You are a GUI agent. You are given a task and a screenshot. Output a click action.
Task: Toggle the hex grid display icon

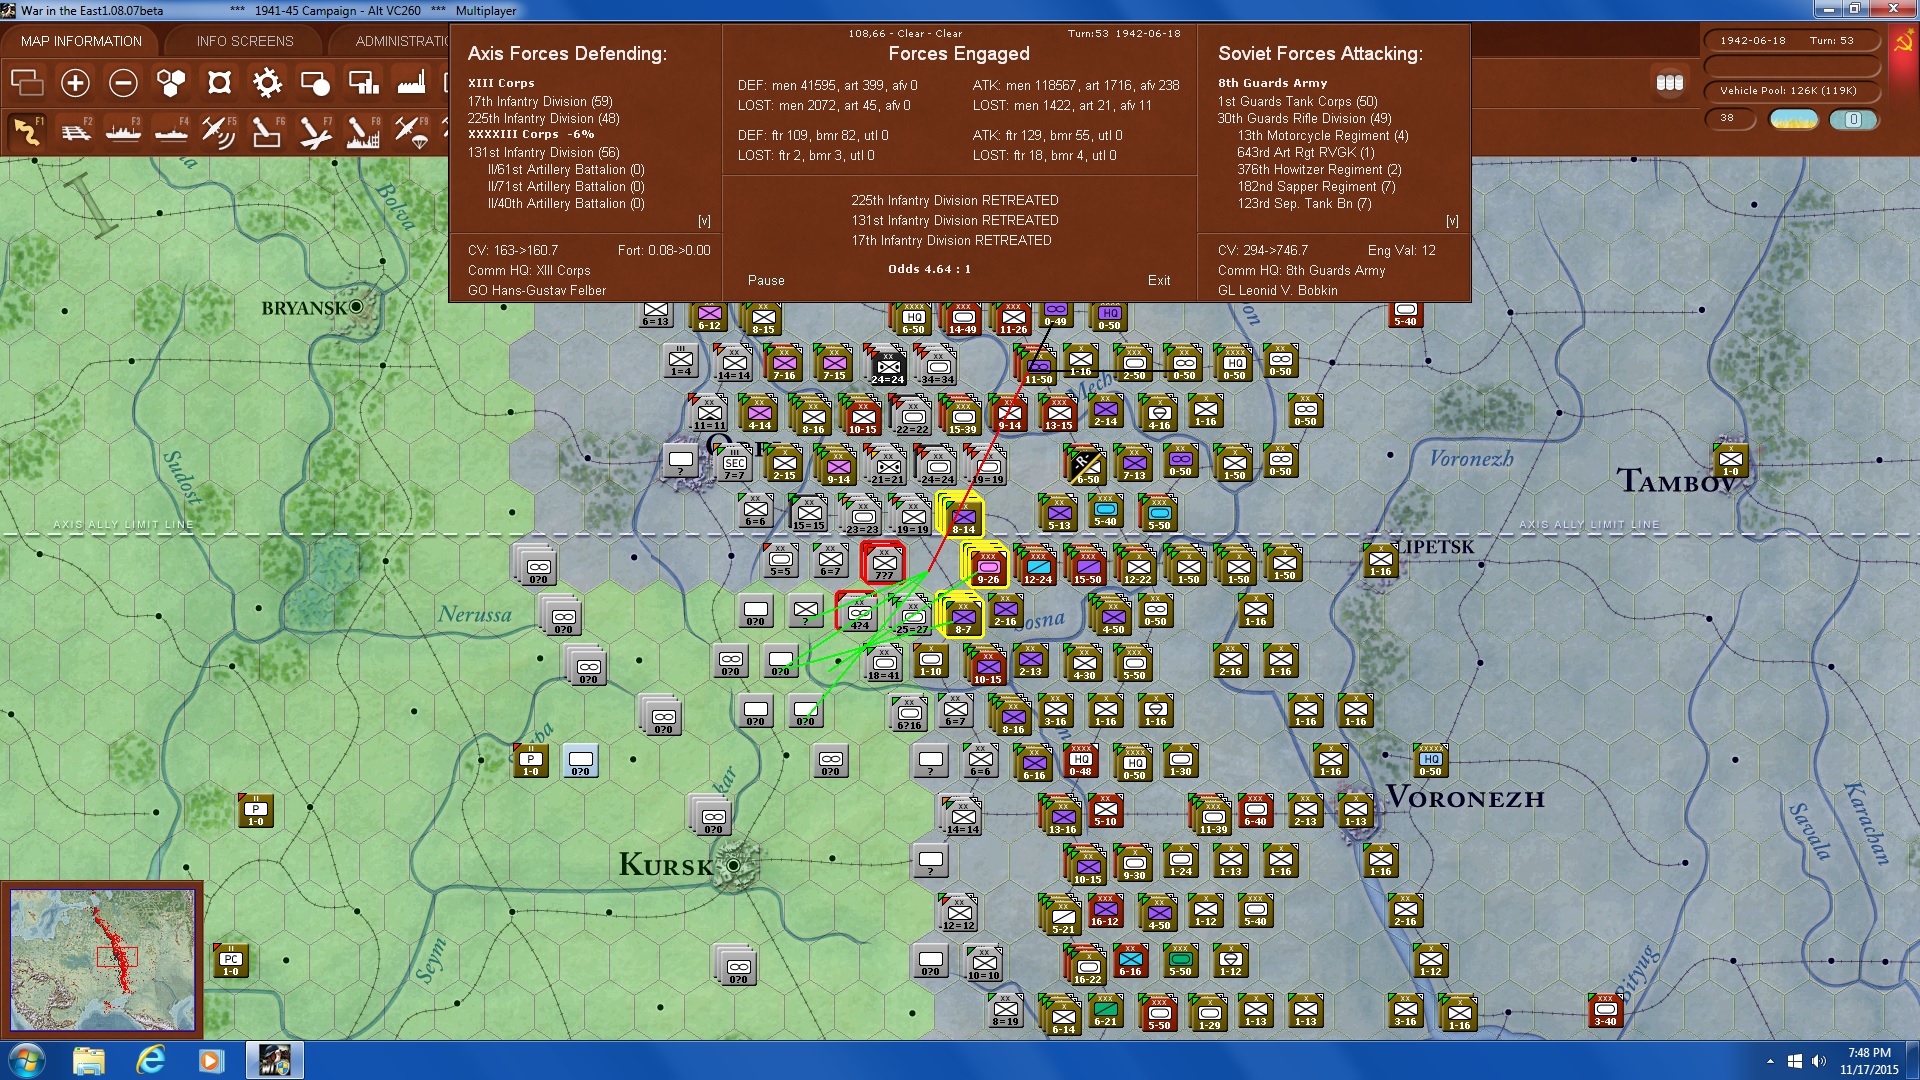point(171,83)
